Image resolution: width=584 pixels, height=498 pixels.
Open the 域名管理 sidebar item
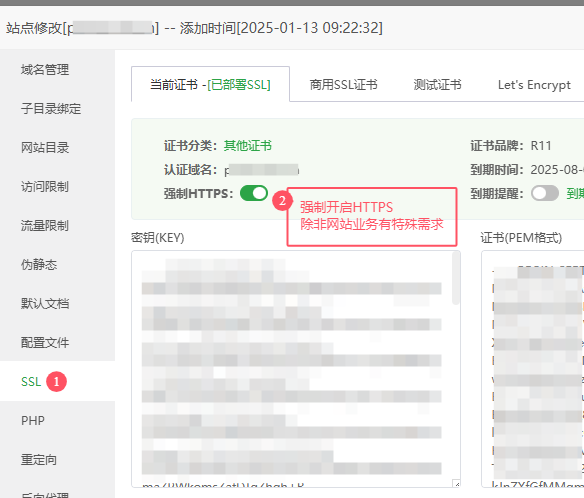[x=45, y=70]
